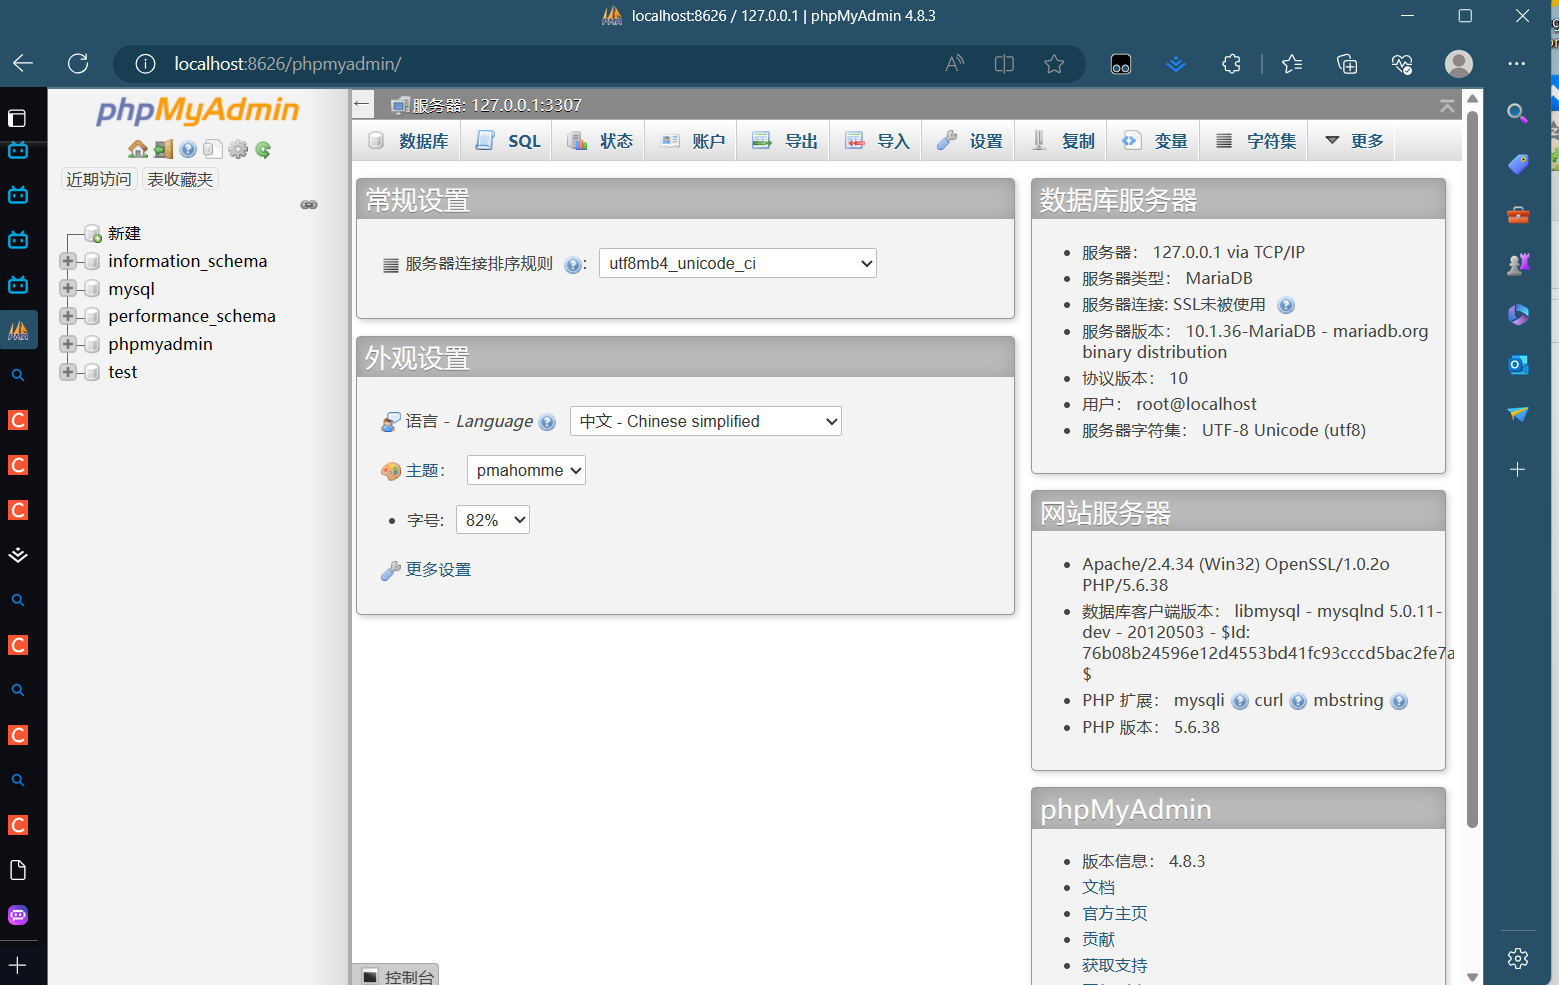
Task: Open the 导出 (Export) tab
Action: click(x=785, y=141)
